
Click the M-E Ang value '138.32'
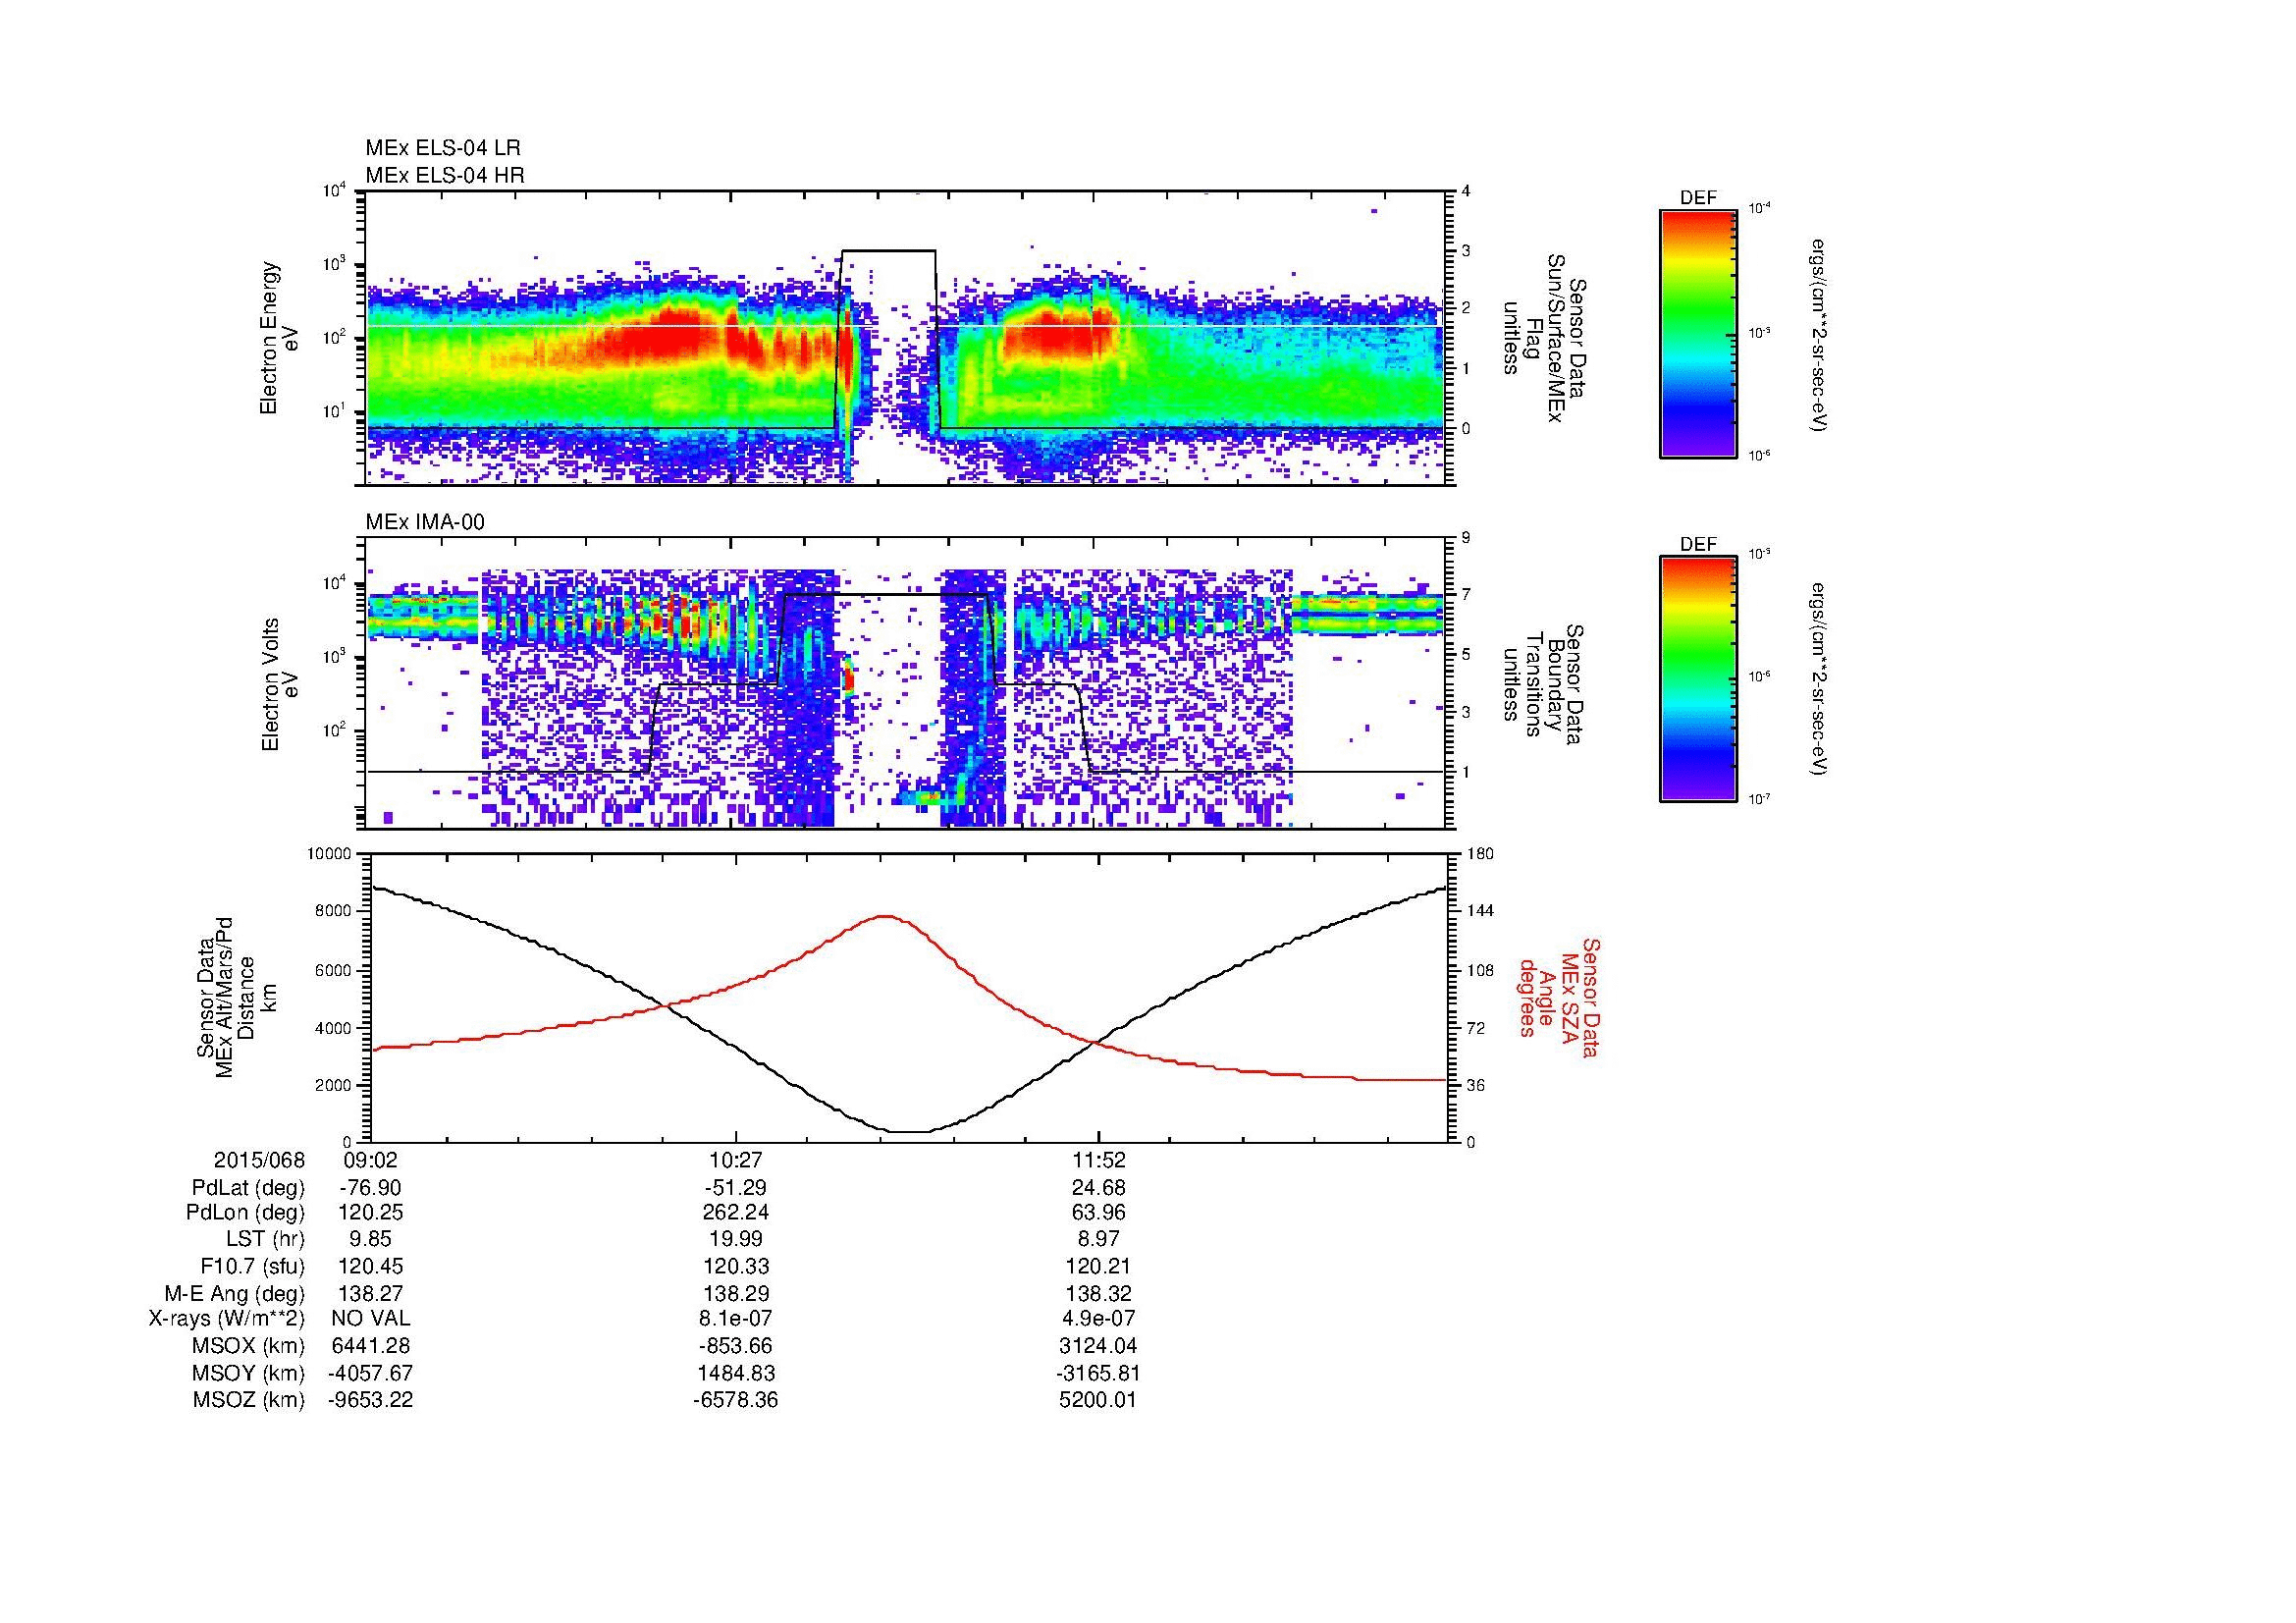(x=1098, y=1295)
